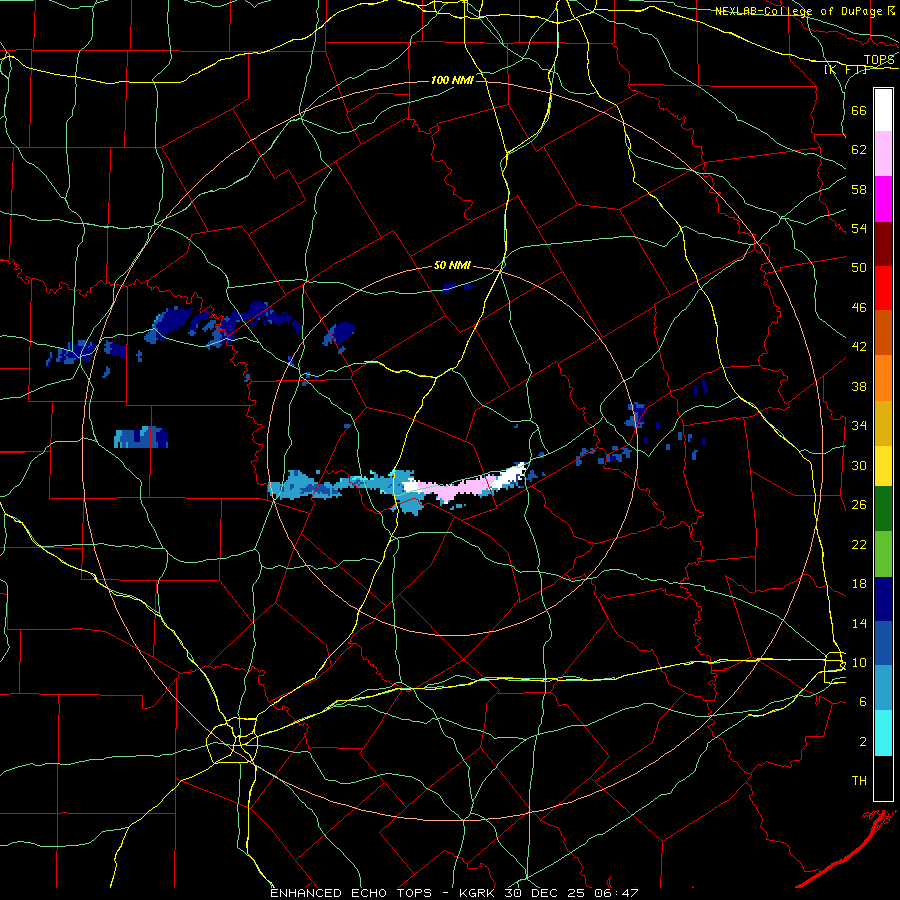Click the legend value '2'

point(863,742)
